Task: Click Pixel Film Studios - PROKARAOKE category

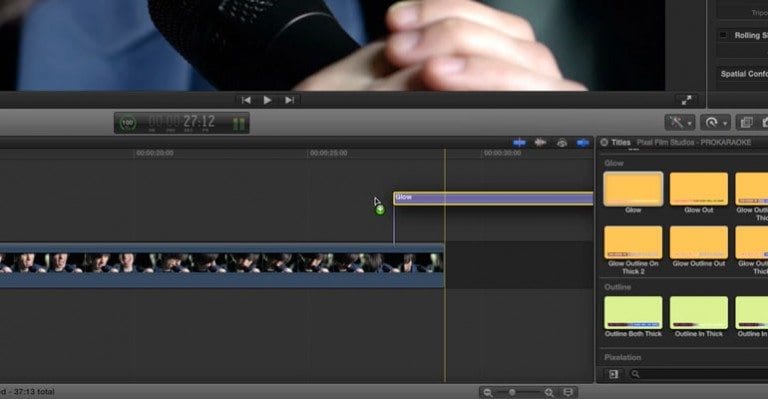Action: point(694,142)
